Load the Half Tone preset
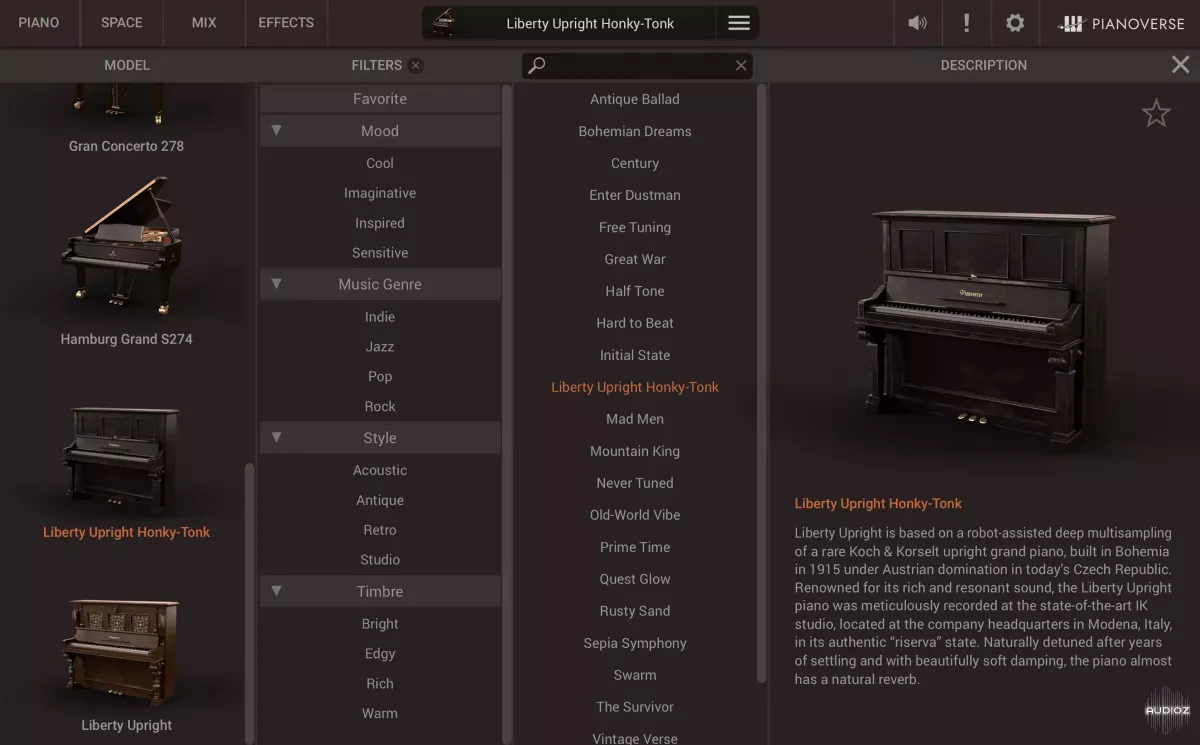 [635, 291]
